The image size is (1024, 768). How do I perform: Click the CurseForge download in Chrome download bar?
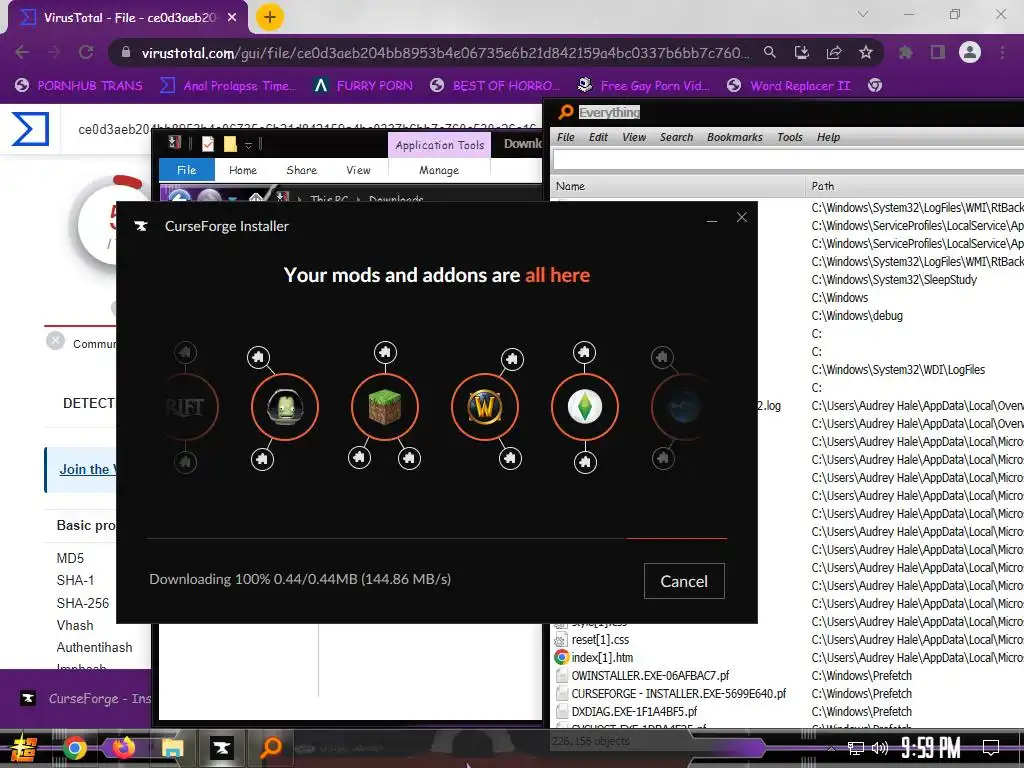pyautogui.click(x=85, y=699)
